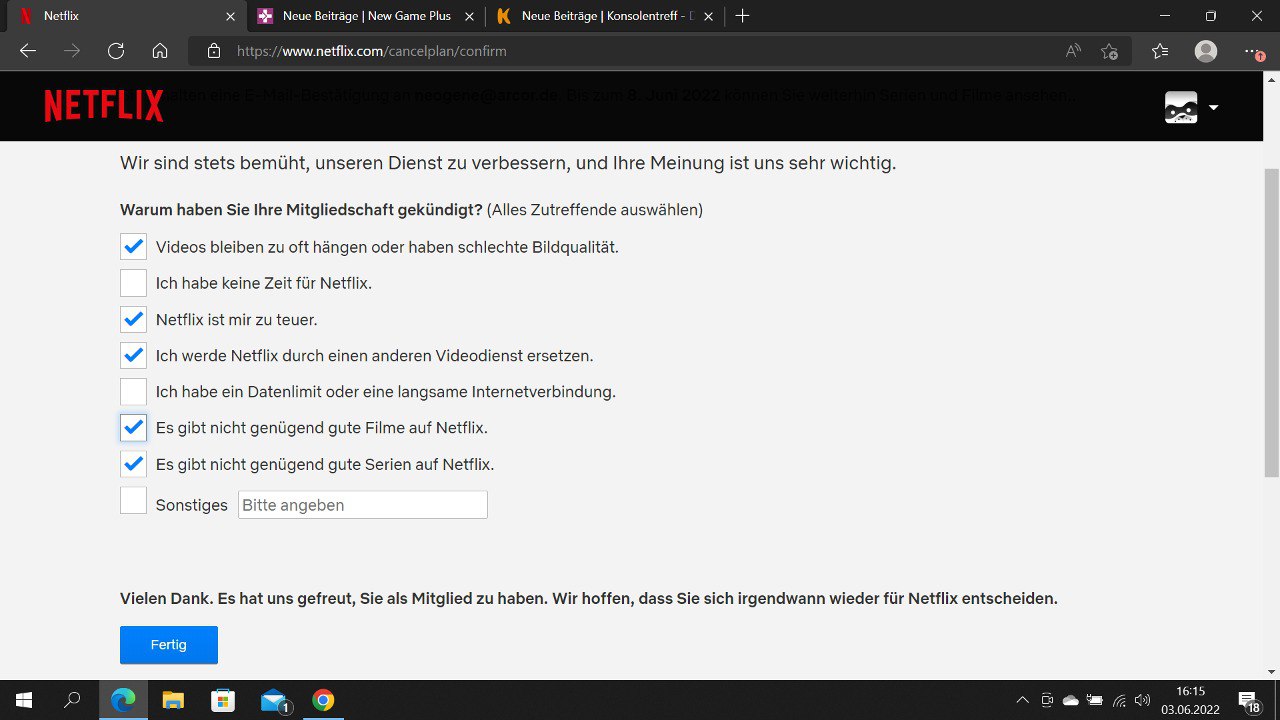Open Microsoft Edge from the taskbar
The height and width of the screenshot is (720, 1280).
pyautogui.click(x=123, y=700)
